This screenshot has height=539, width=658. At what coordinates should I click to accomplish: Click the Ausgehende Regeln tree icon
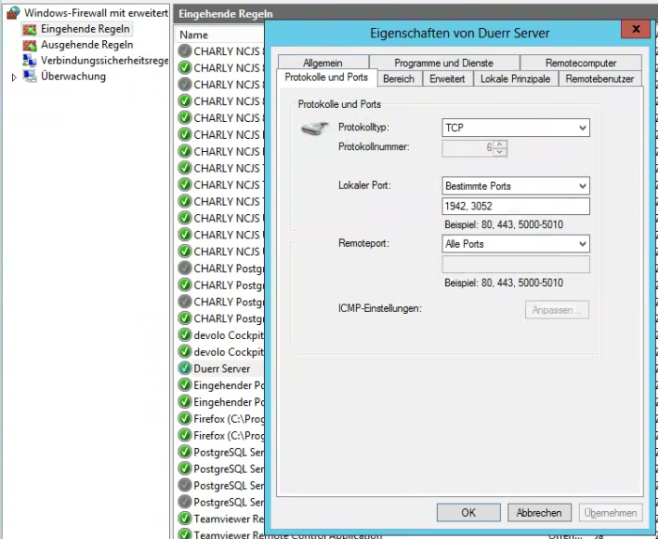click(30, 45)
